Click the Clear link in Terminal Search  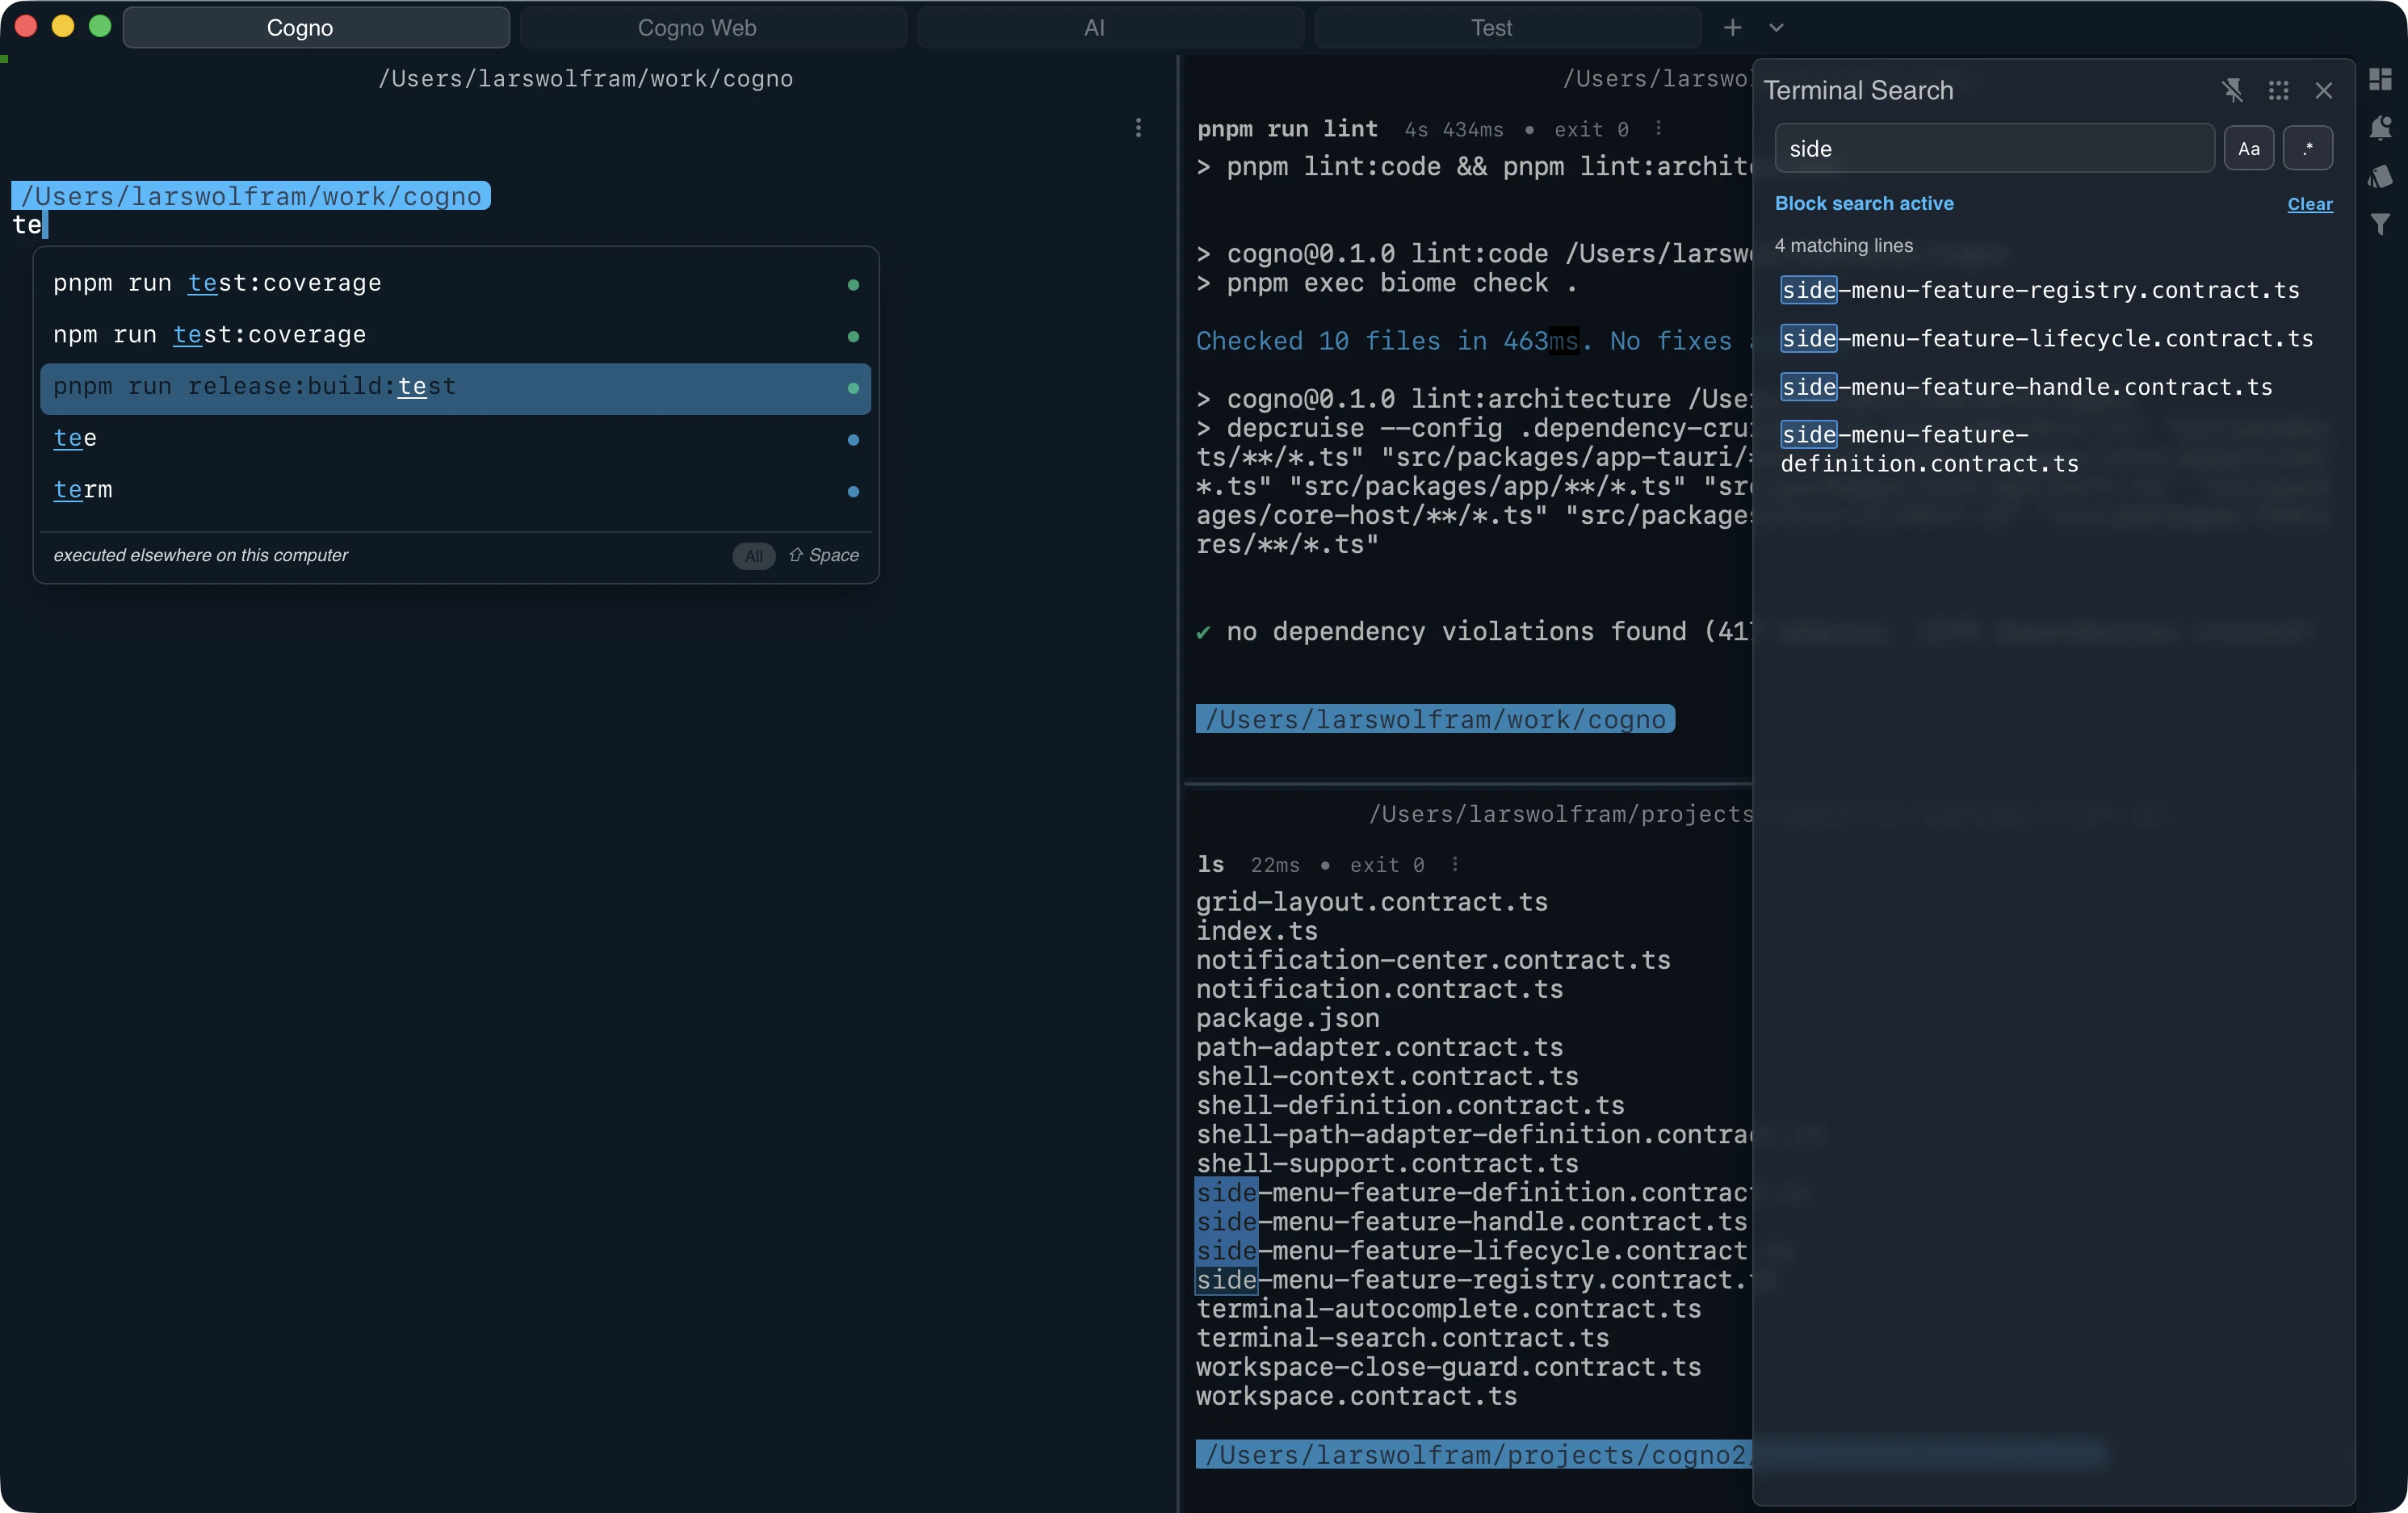[2309, 204]
